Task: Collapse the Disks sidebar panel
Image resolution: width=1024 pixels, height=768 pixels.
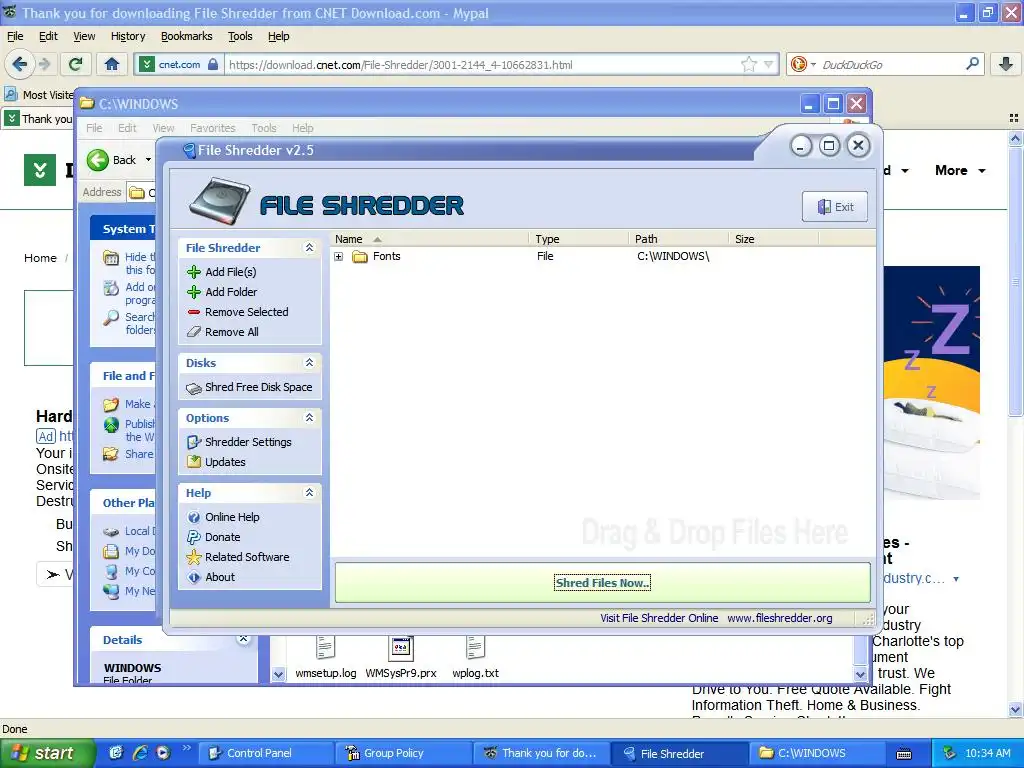Action: 310,362
